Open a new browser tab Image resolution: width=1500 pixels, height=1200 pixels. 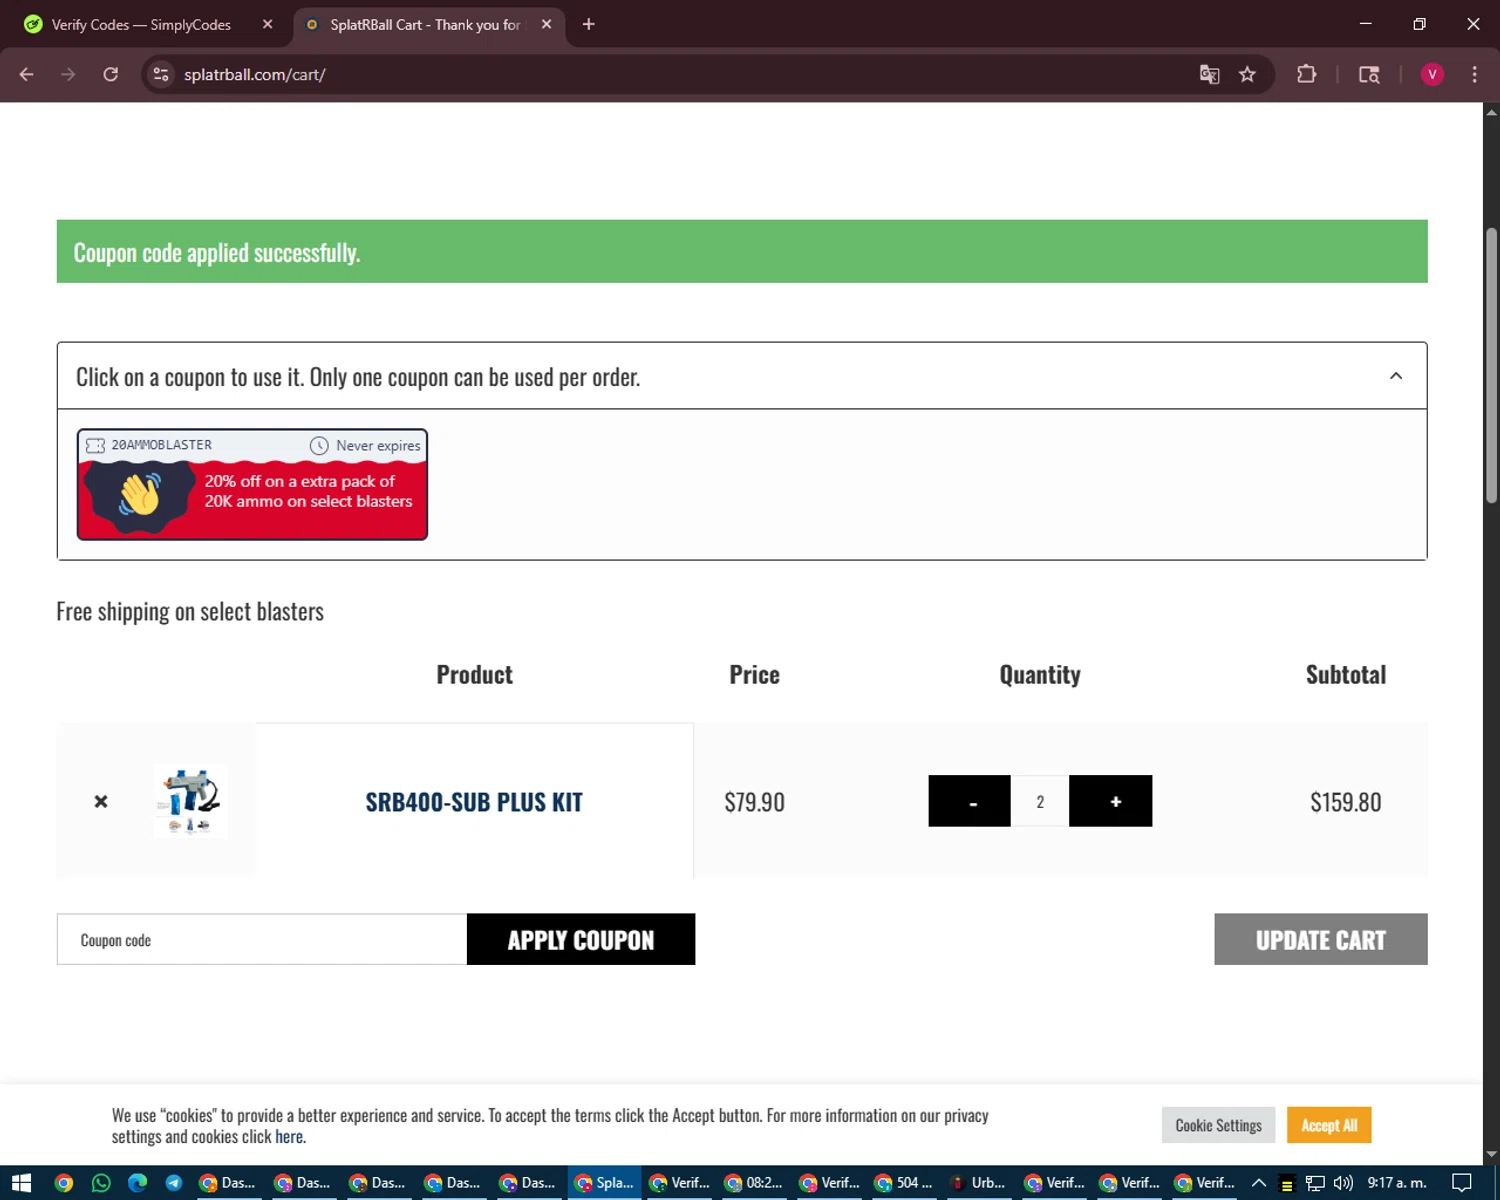589,24
